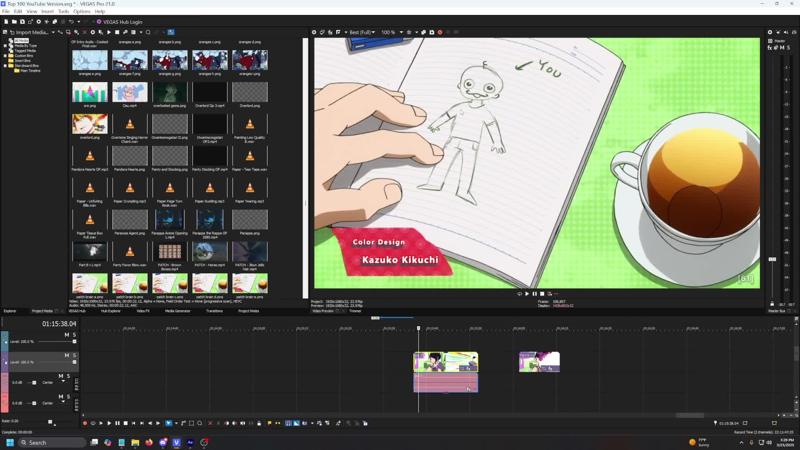Click Play in timeline transport bar
The width and height of the screenshot is (800, 450).
(109, 423)
